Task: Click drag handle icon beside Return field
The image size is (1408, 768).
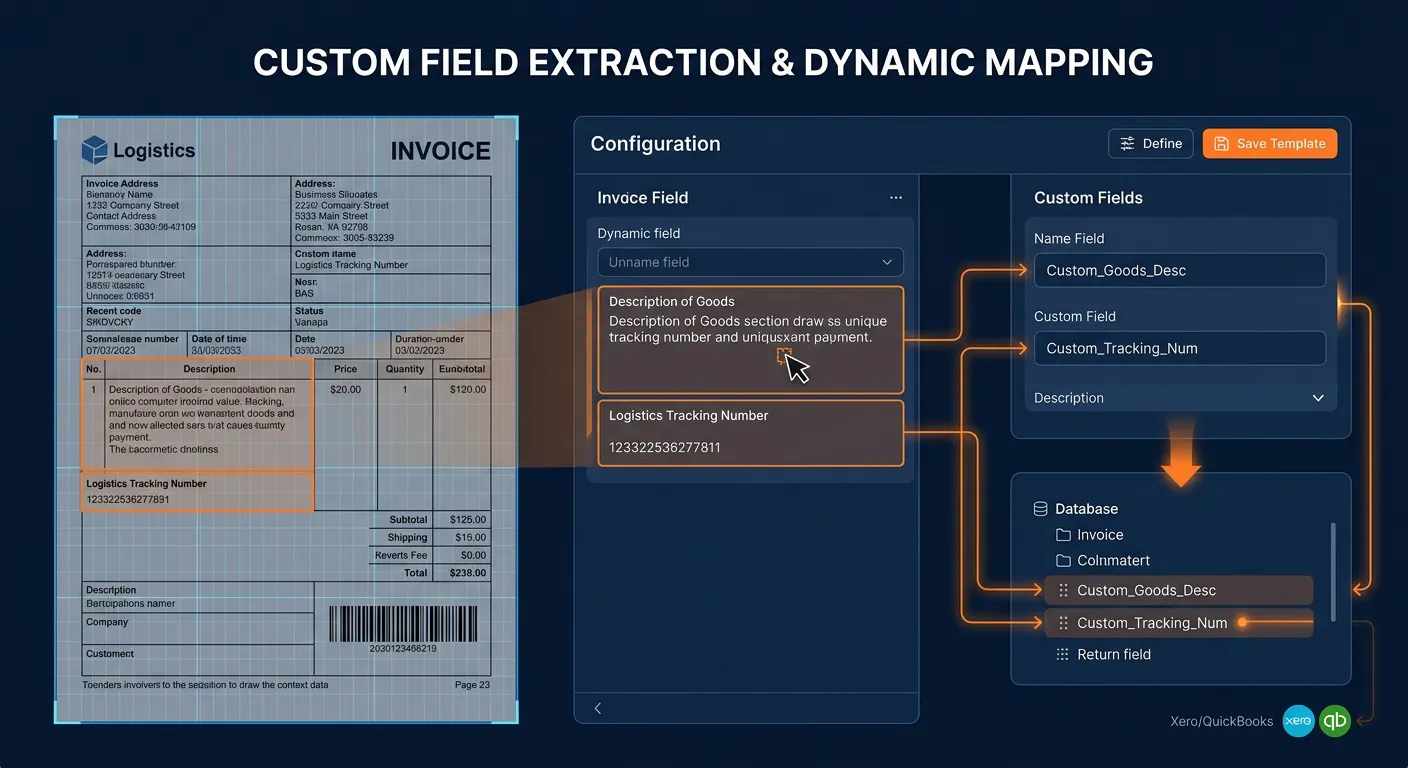Action: (1063, 654)
